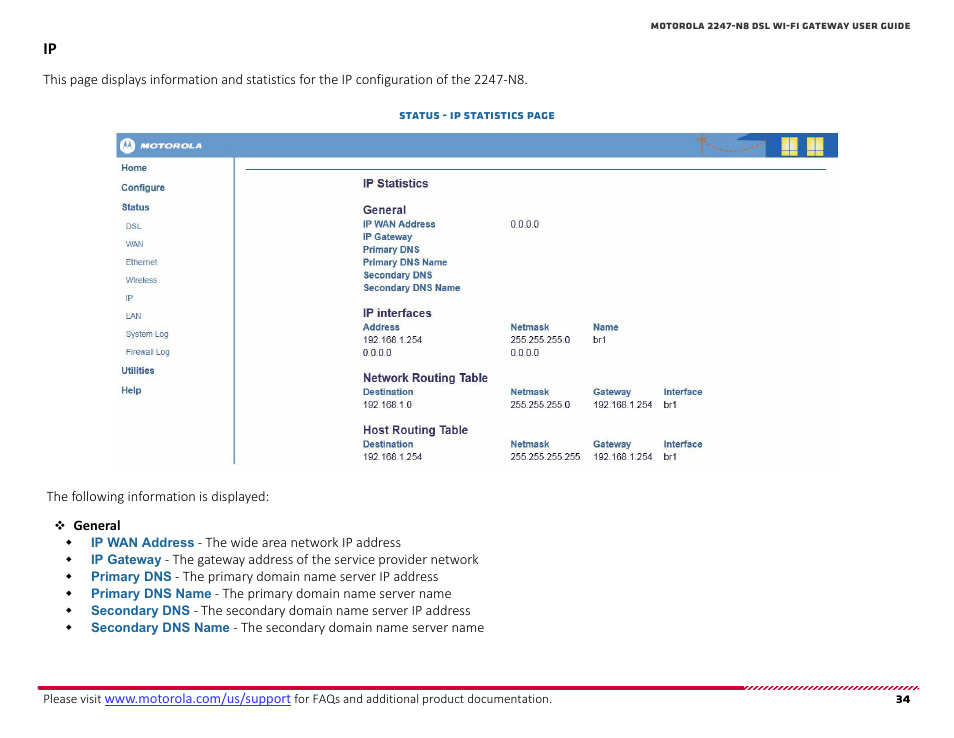Click IP WAN Address term in bullet list
Image resolution: width=954 pixels, height=738 pixels.
(x=142, y=543)
